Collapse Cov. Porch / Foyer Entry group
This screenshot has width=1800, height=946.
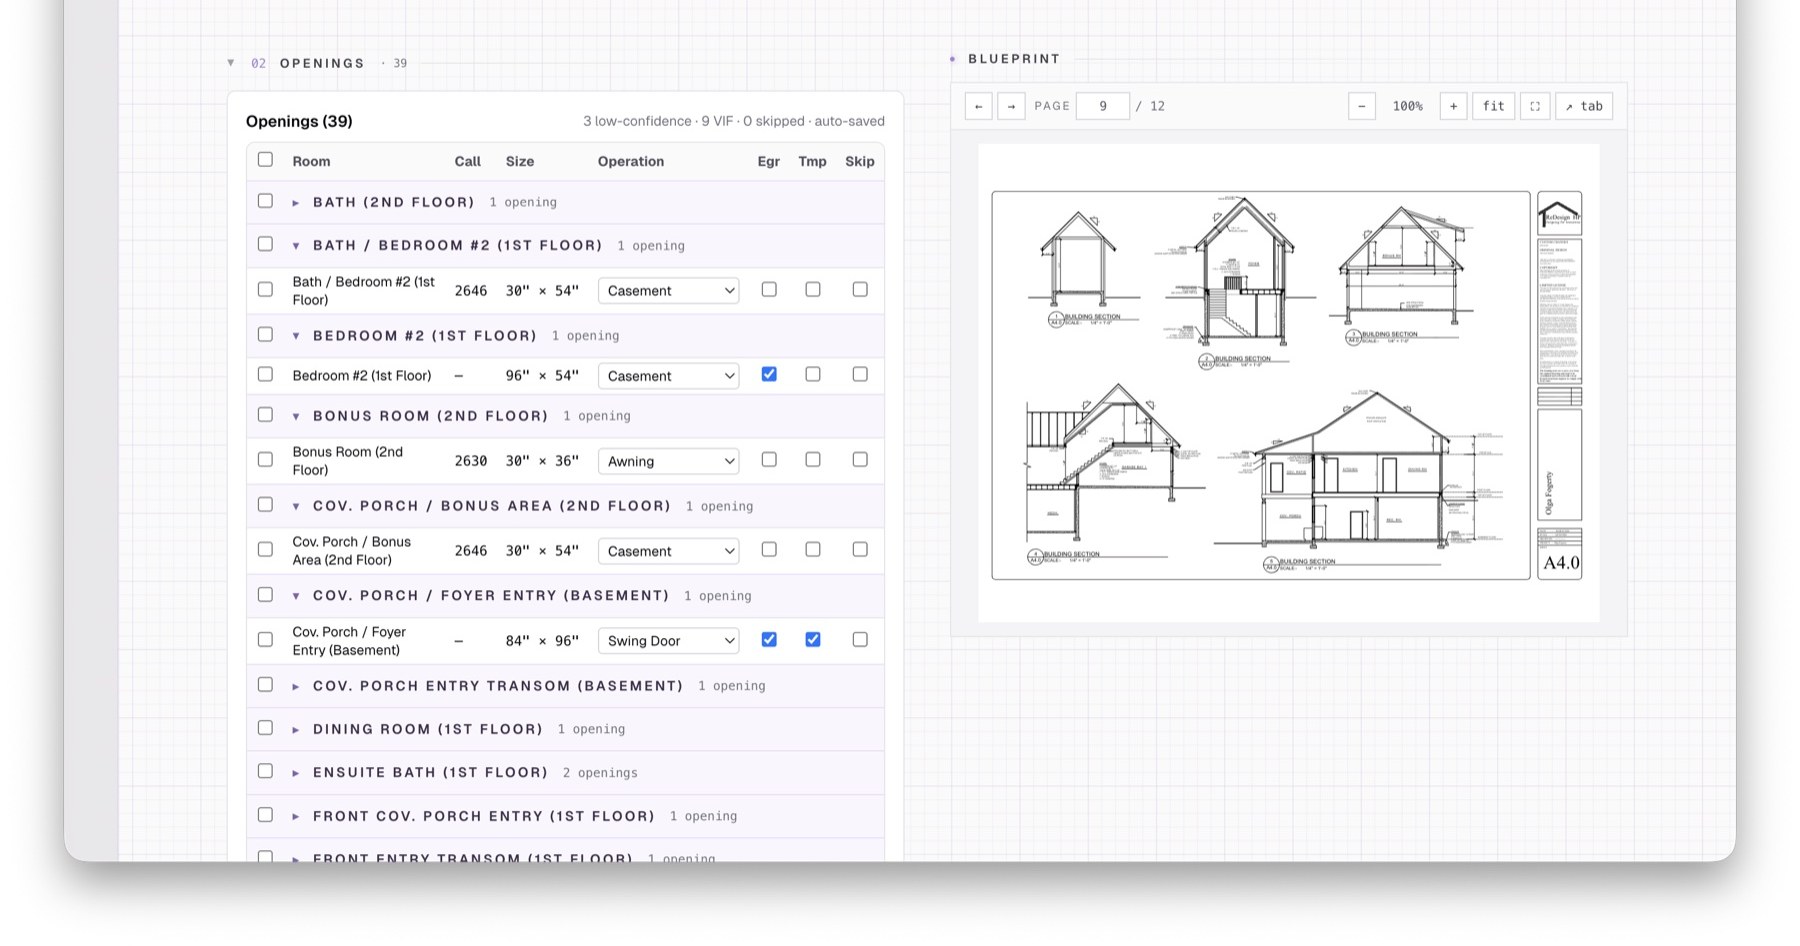pos(296,596)
